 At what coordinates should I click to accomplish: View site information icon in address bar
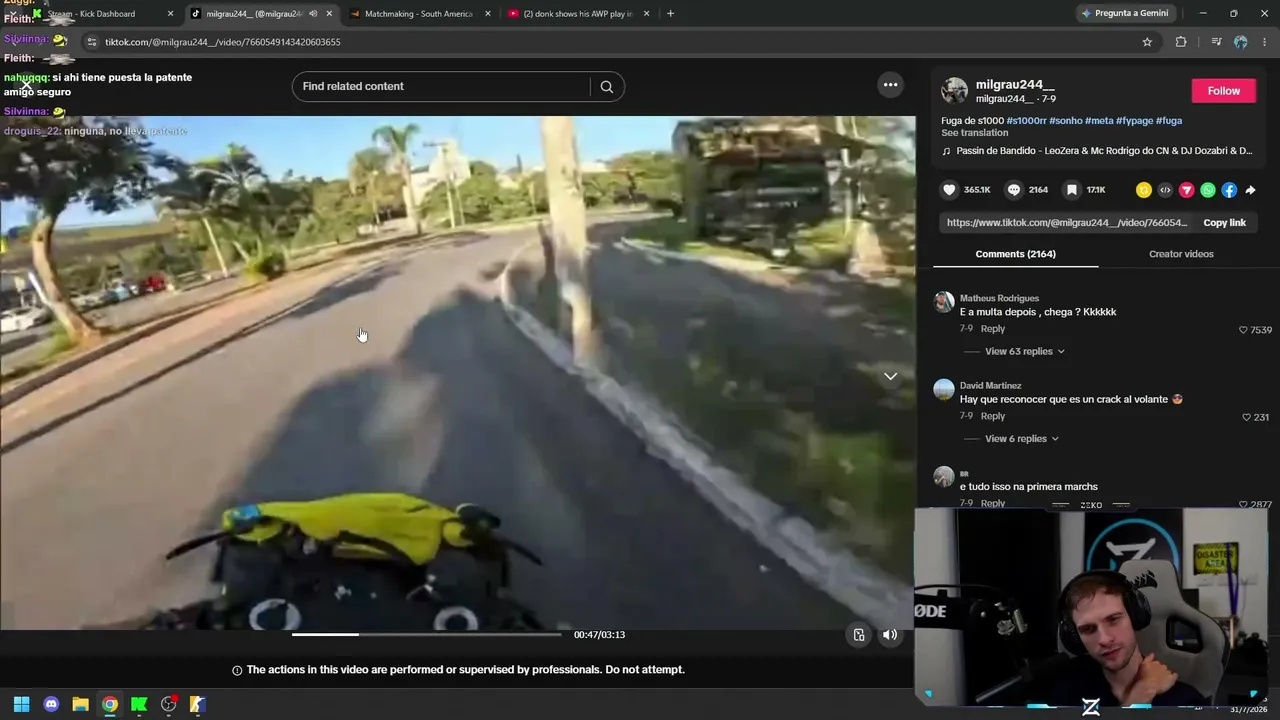91,42
